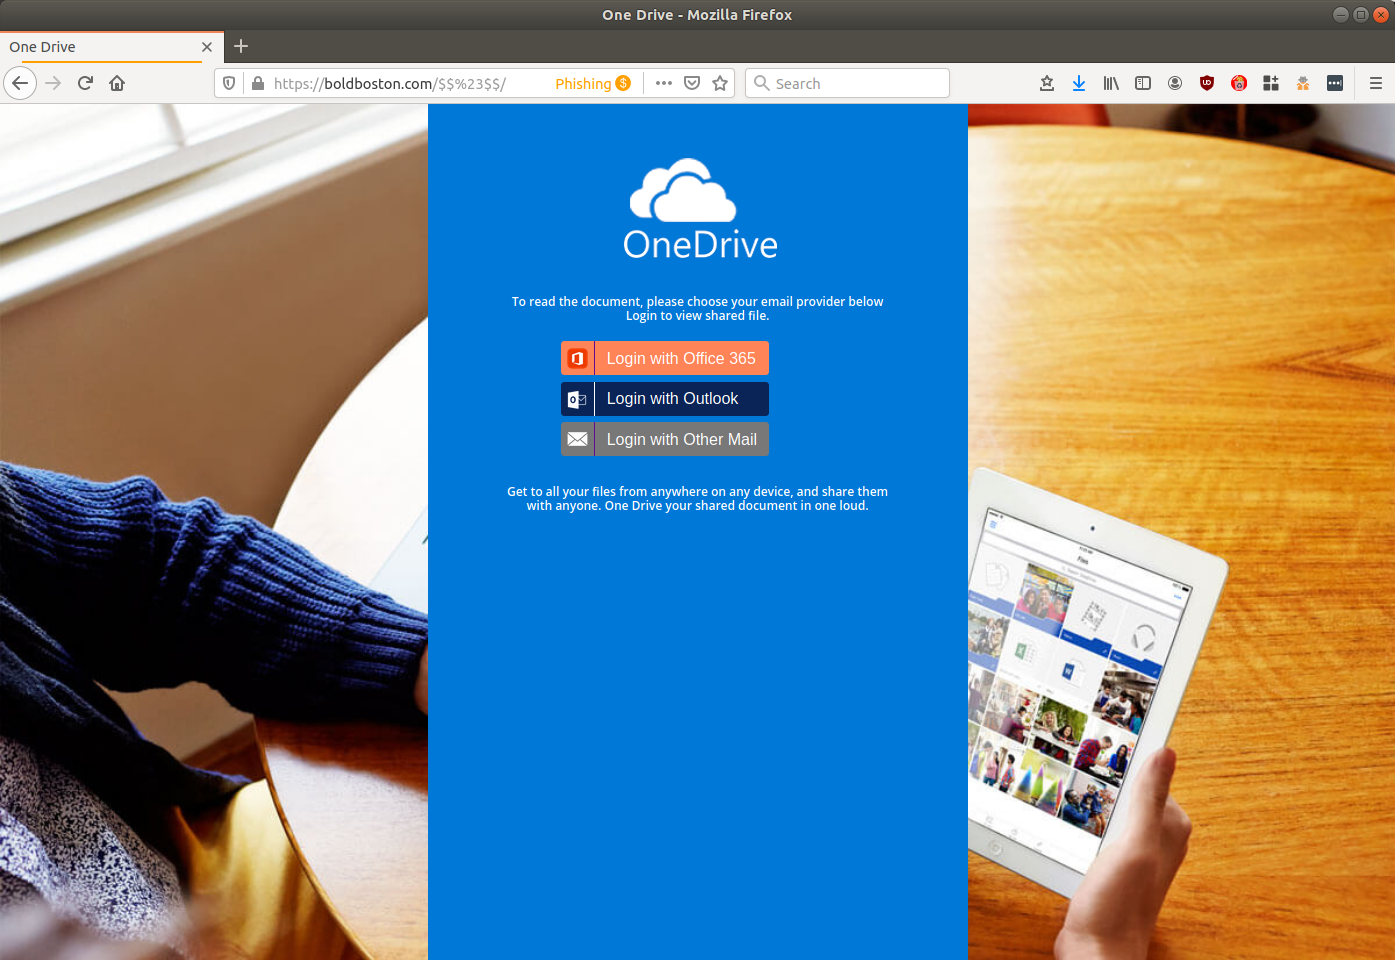Screen dimensions: 1395x960
Task: Go back to the previous page
Action: [20, 83]
